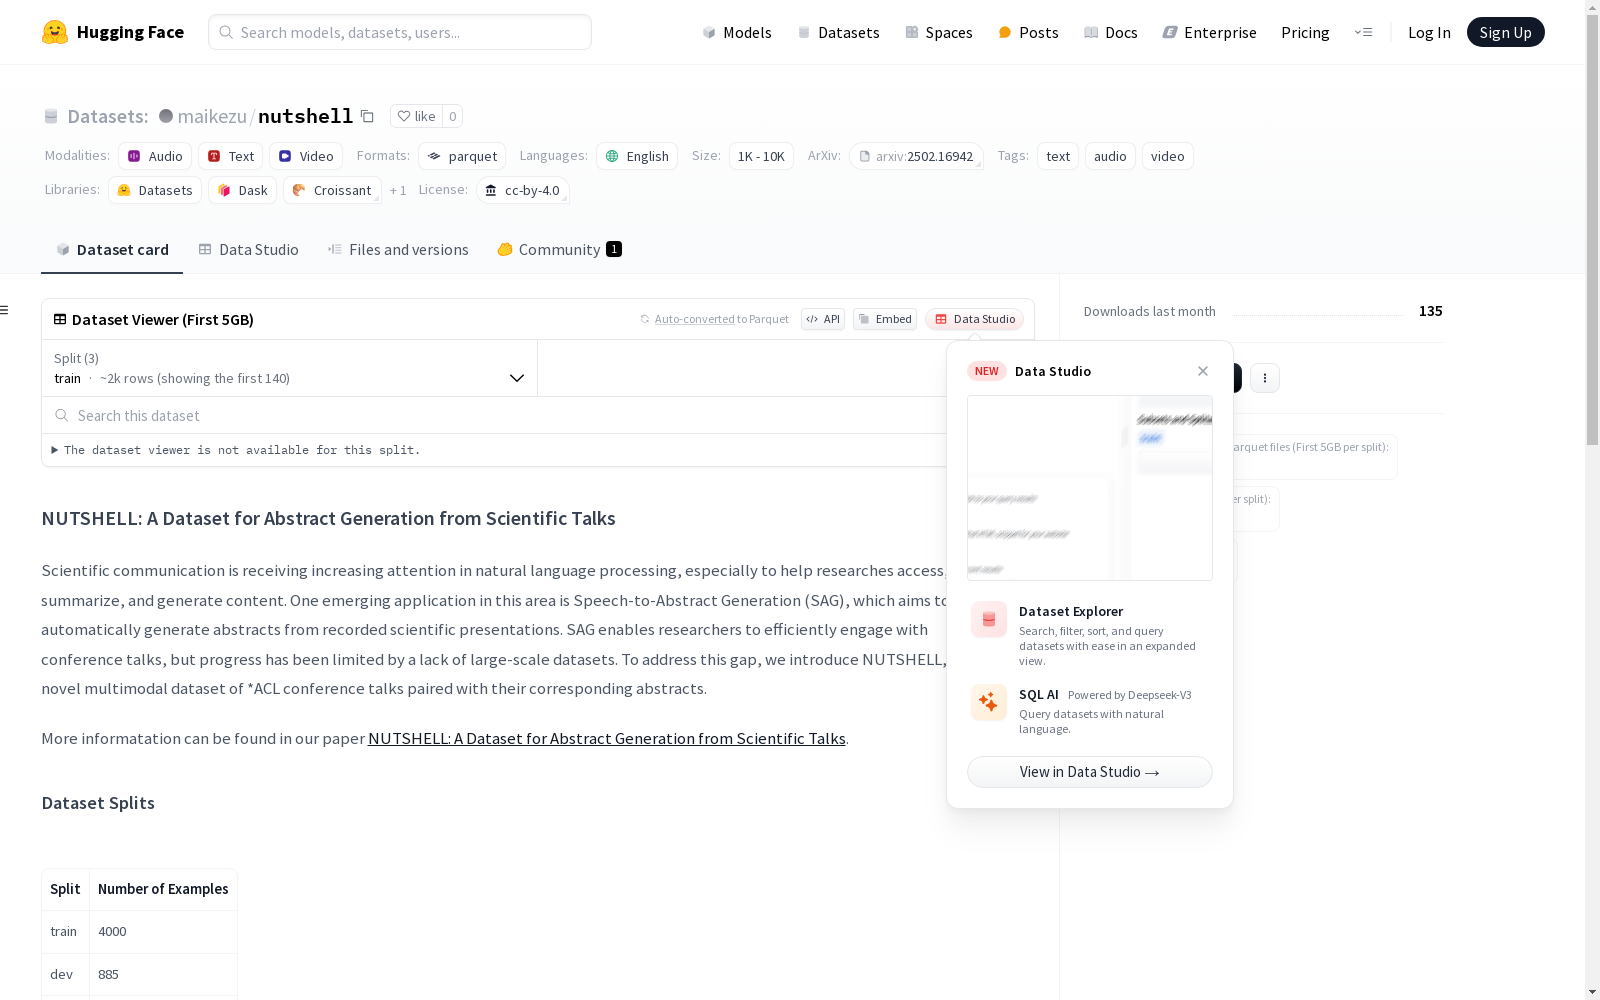Open Docs in the navbar
Image resolution: width=1600 pixels, height=1000 pixels.
click(1111, 32)
